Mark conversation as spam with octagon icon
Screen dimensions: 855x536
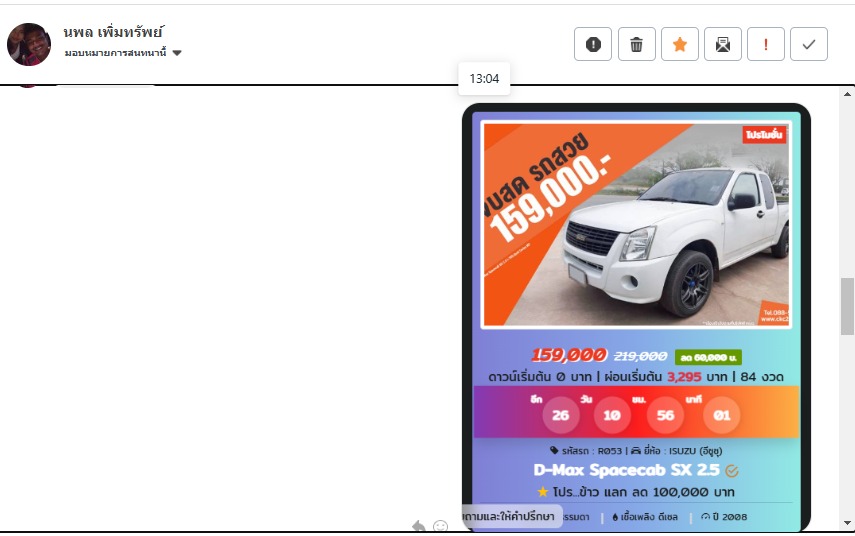coord(593,44)
